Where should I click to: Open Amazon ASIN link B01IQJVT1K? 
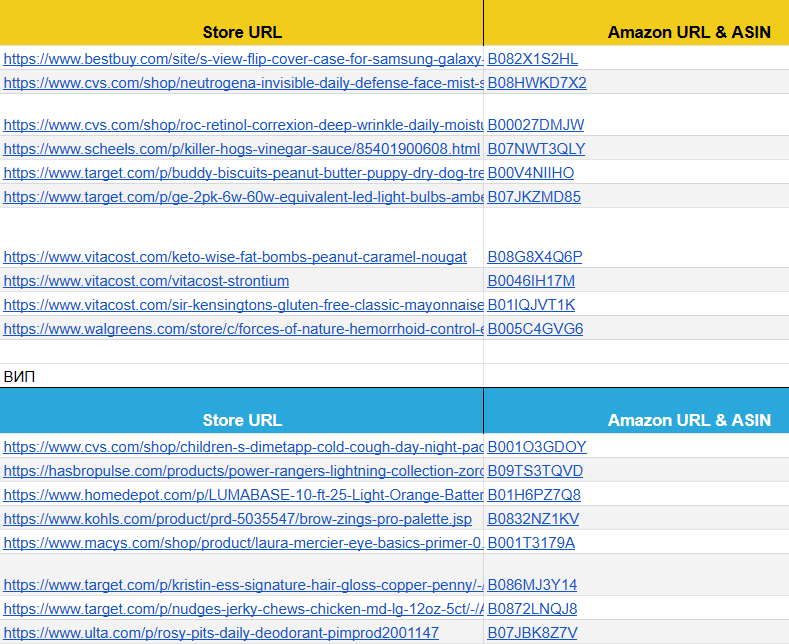click(x=531, y=305)
